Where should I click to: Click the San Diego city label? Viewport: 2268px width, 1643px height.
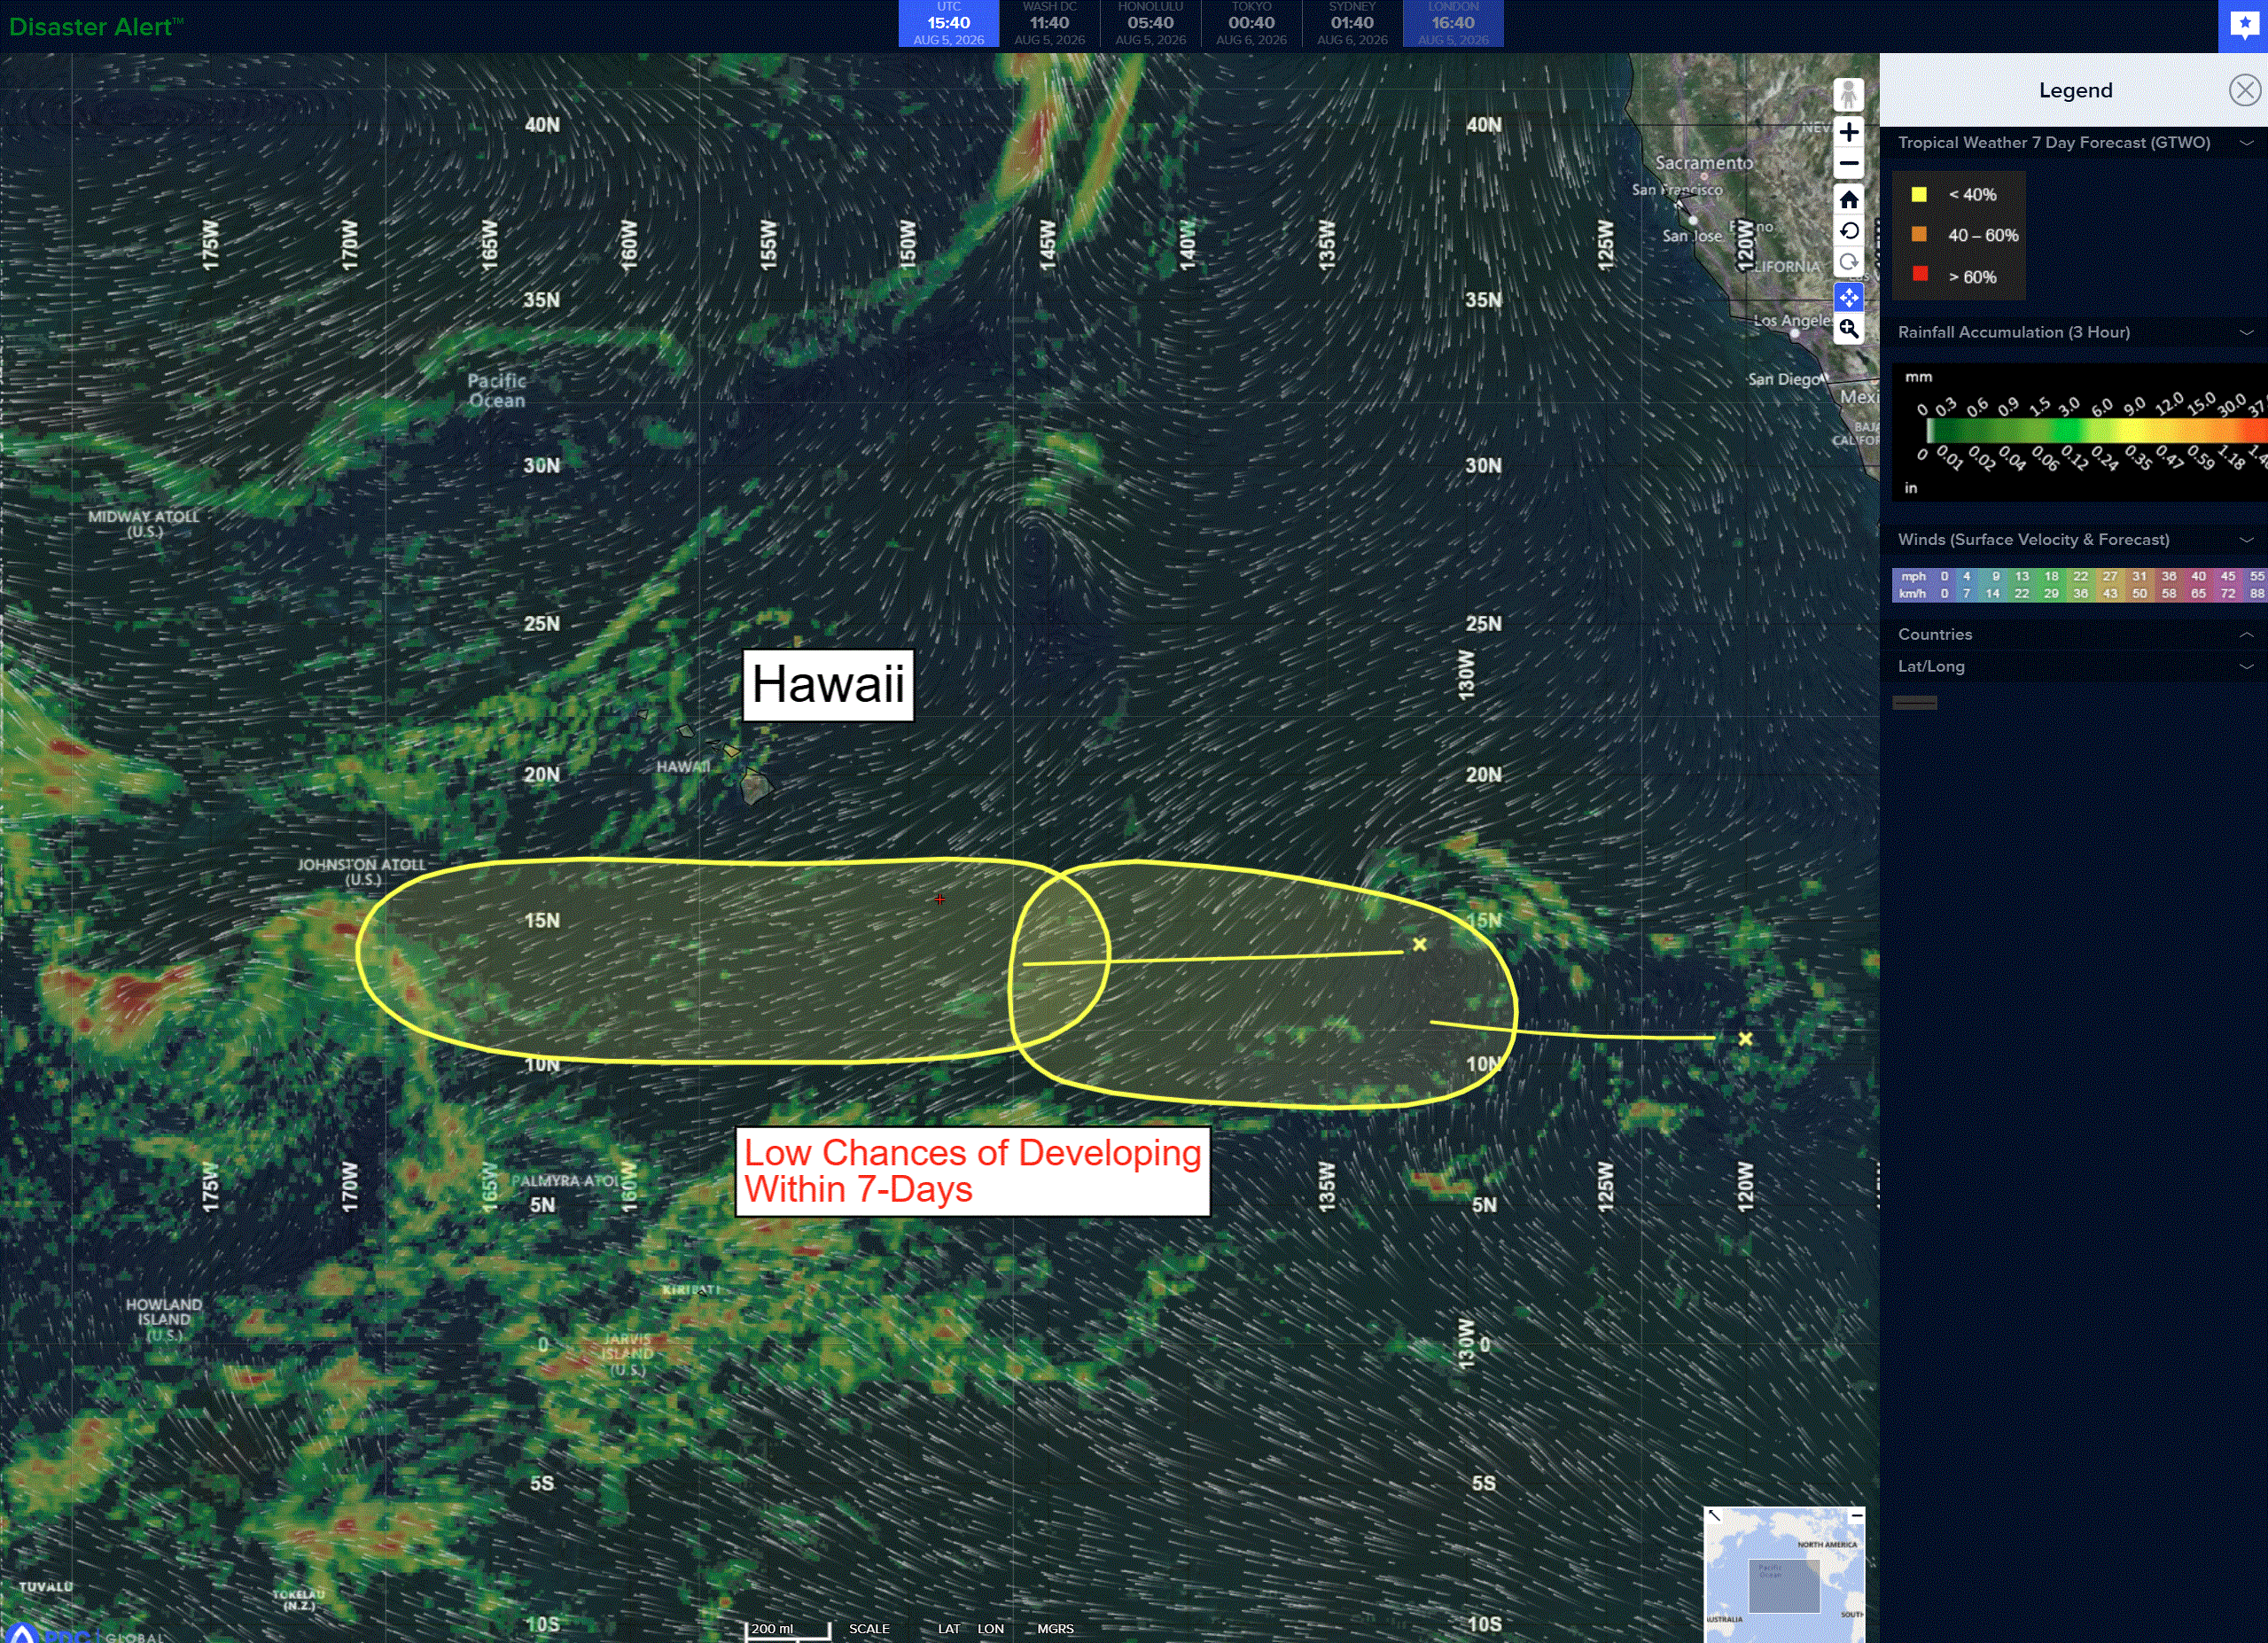coord(1784,379)
